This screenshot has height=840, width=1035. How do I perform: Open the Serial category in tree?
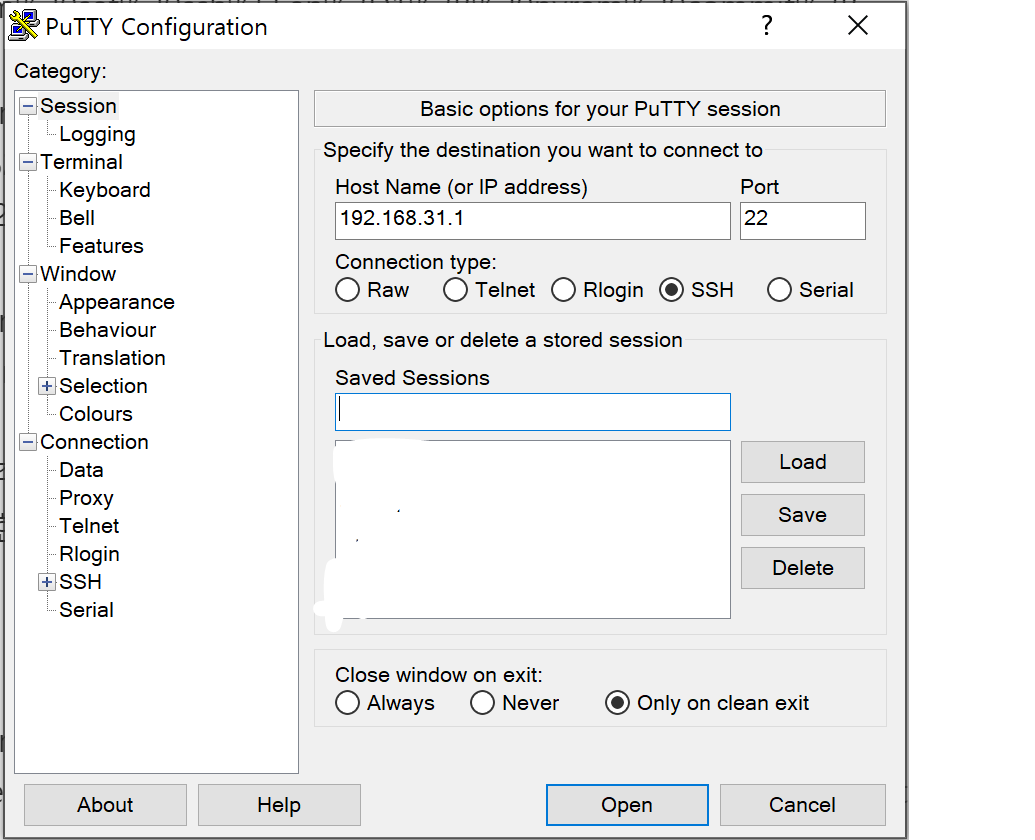86,610
